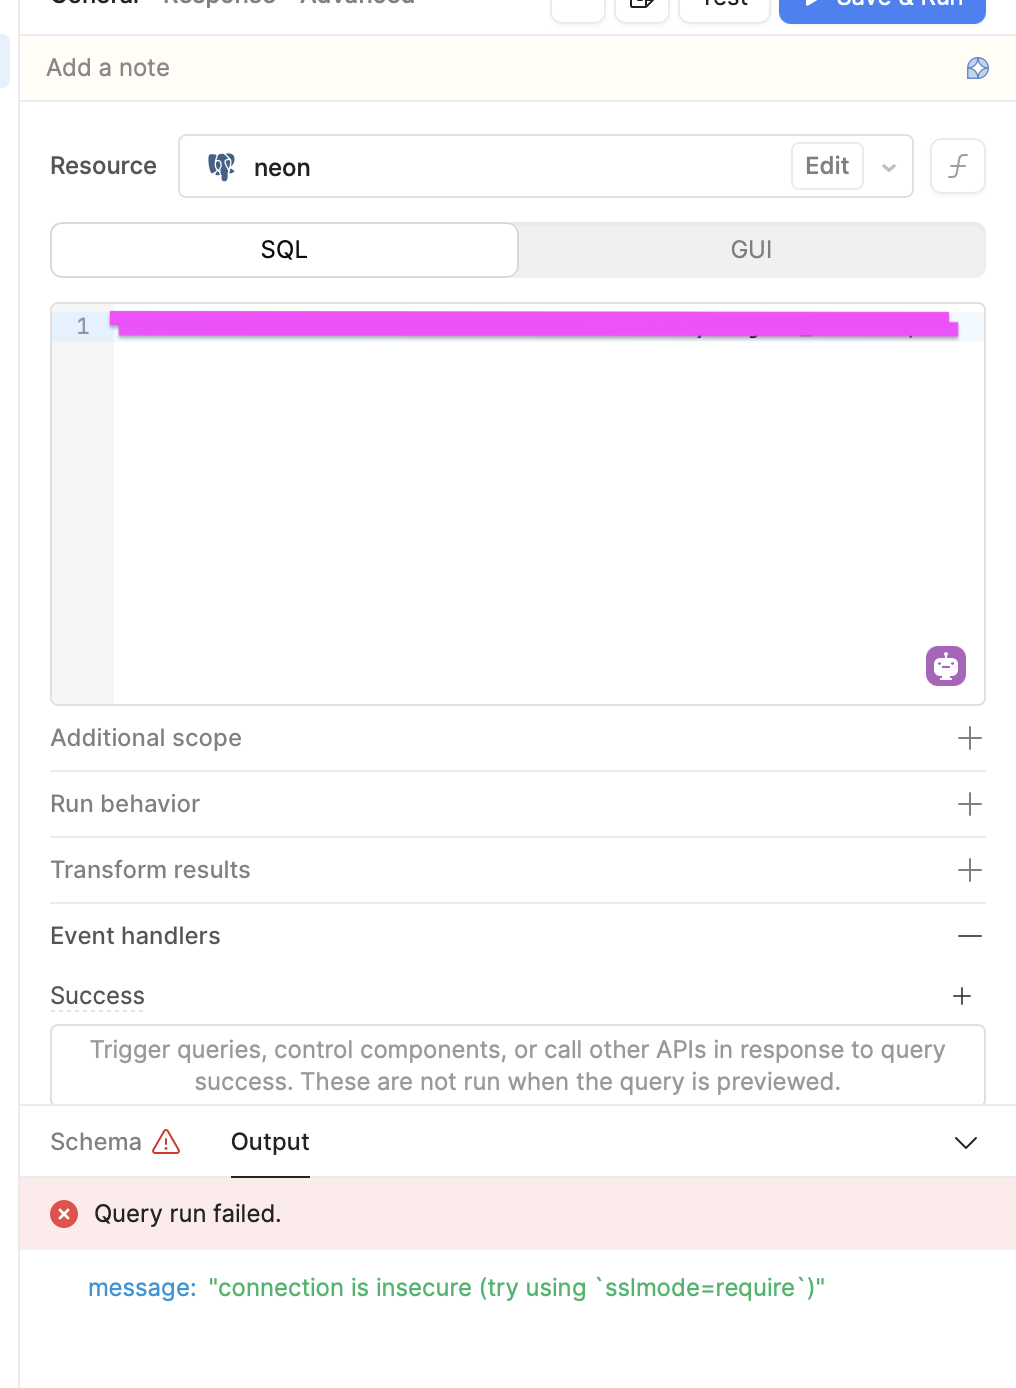This screenshot has height=1388, width=1016.
Task: Expand the Transform results section
Action: click(518, 870)
